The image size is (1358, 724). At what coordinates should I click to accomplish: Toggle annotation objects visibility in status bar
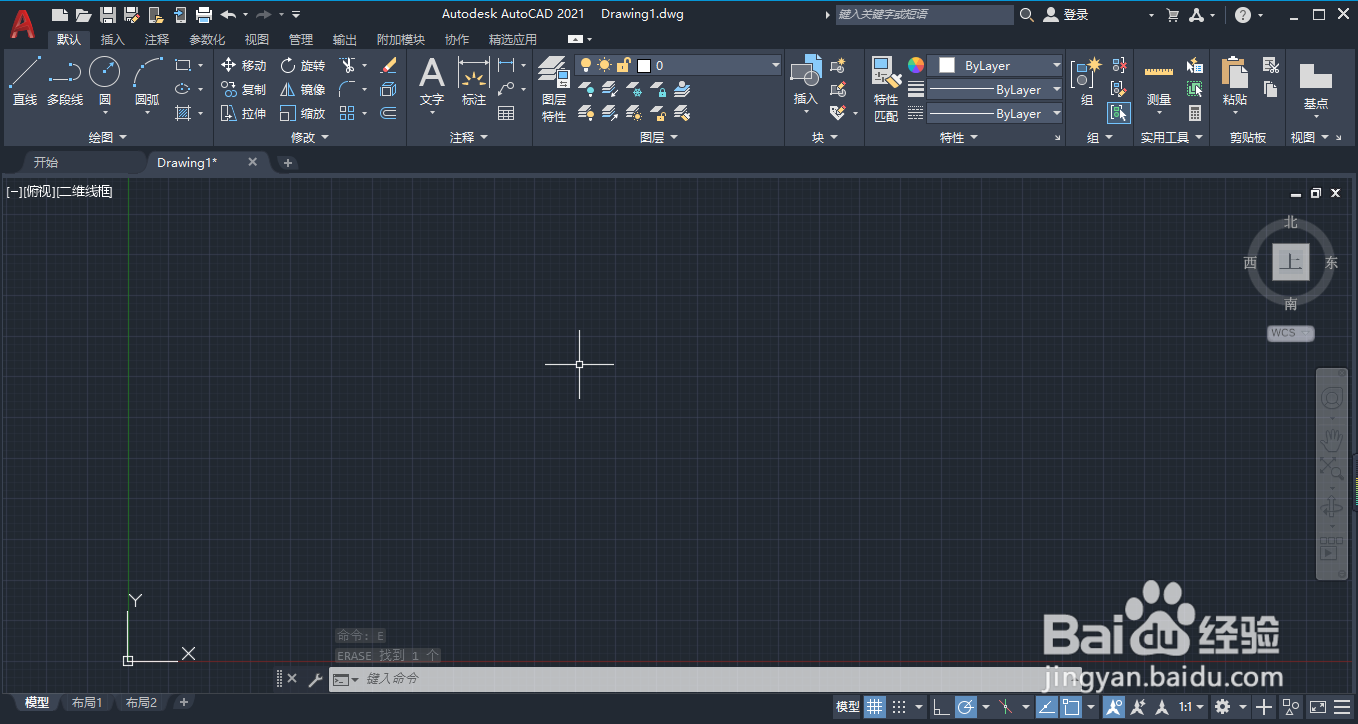pyautogui.click(x=1113, y=707)
